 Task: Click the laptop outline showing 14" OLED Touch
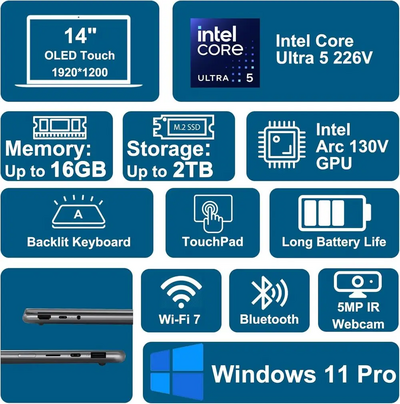[x=79, y=51]
